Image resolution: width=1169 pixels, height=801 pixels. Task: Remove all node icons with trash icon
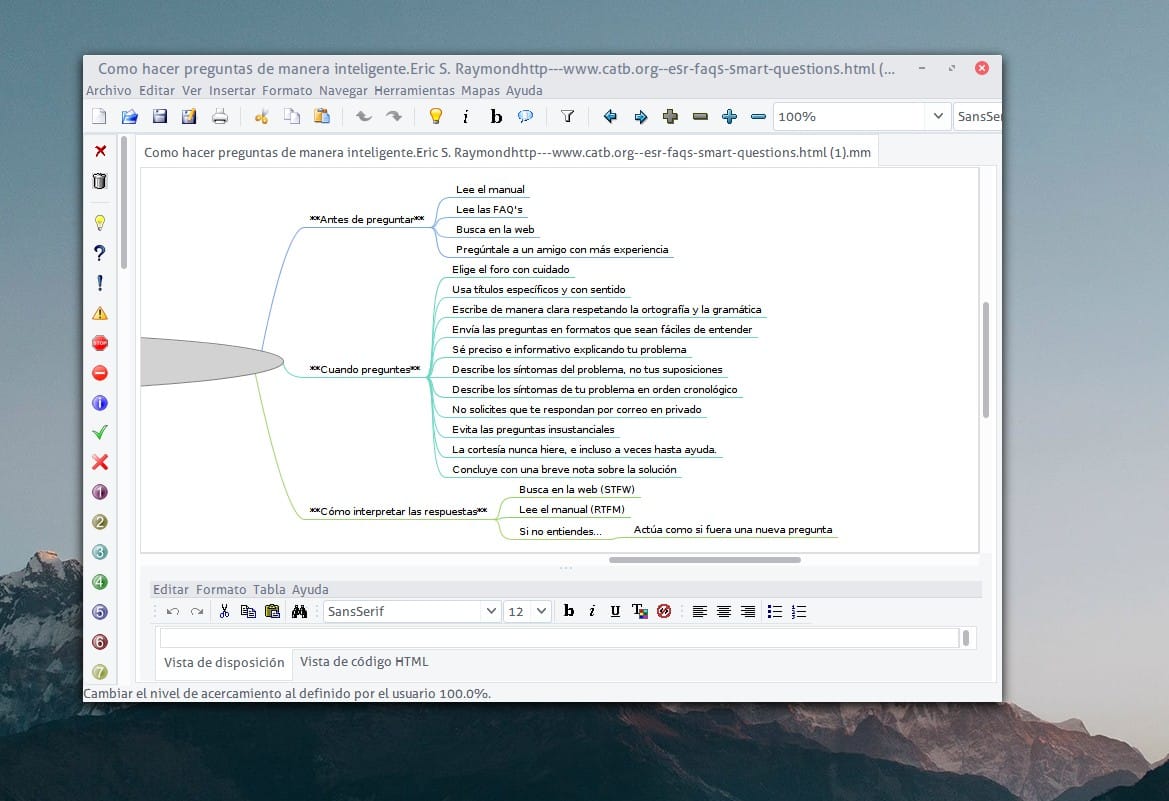coord(99,181)
